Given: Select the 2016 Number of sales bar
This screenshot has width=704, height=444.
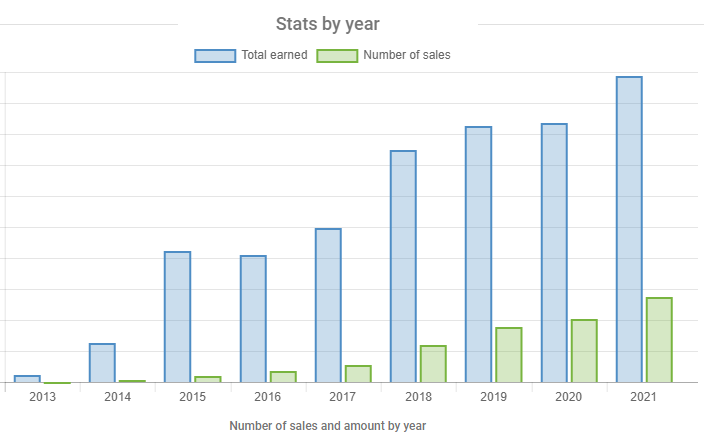Looking at the screenshot, I should (x=283, y=377).
